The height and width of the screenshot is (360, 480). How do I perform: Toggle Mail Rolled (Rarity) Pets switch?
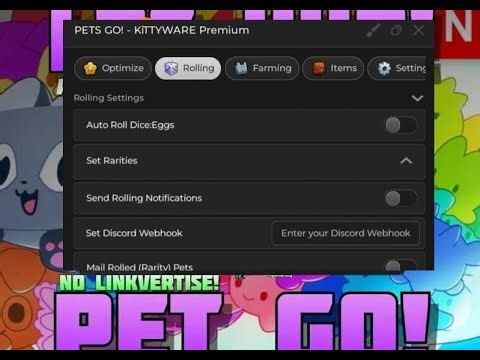[x=401, y=266]
